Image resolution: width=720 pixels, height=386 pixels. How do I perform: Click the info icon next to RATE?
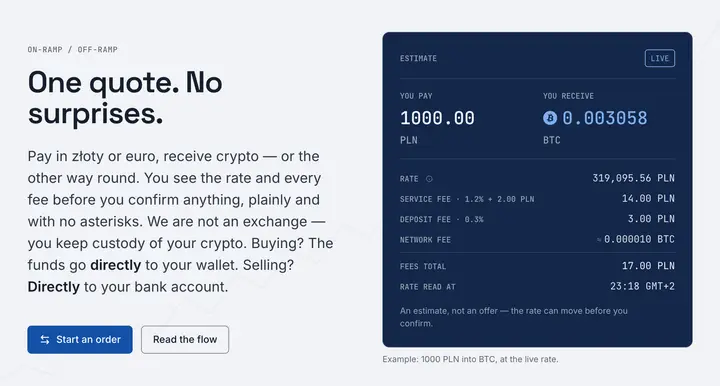(x=429, y=179)
